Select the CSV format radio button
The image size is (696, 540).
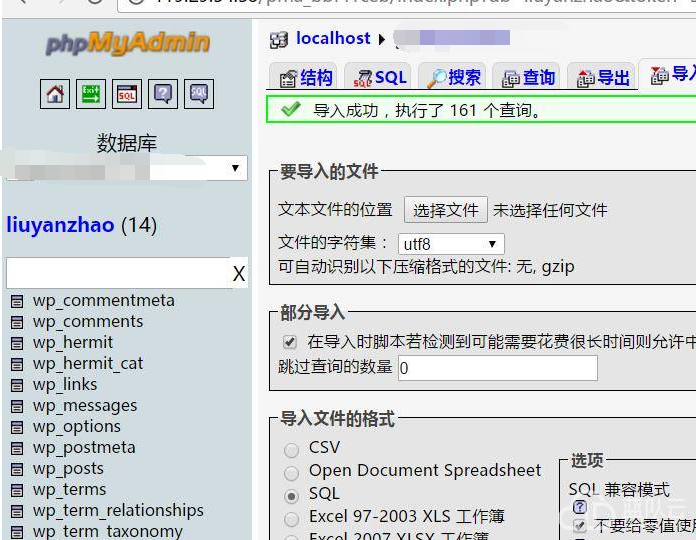pyautogui.click(x=292, y=449)
